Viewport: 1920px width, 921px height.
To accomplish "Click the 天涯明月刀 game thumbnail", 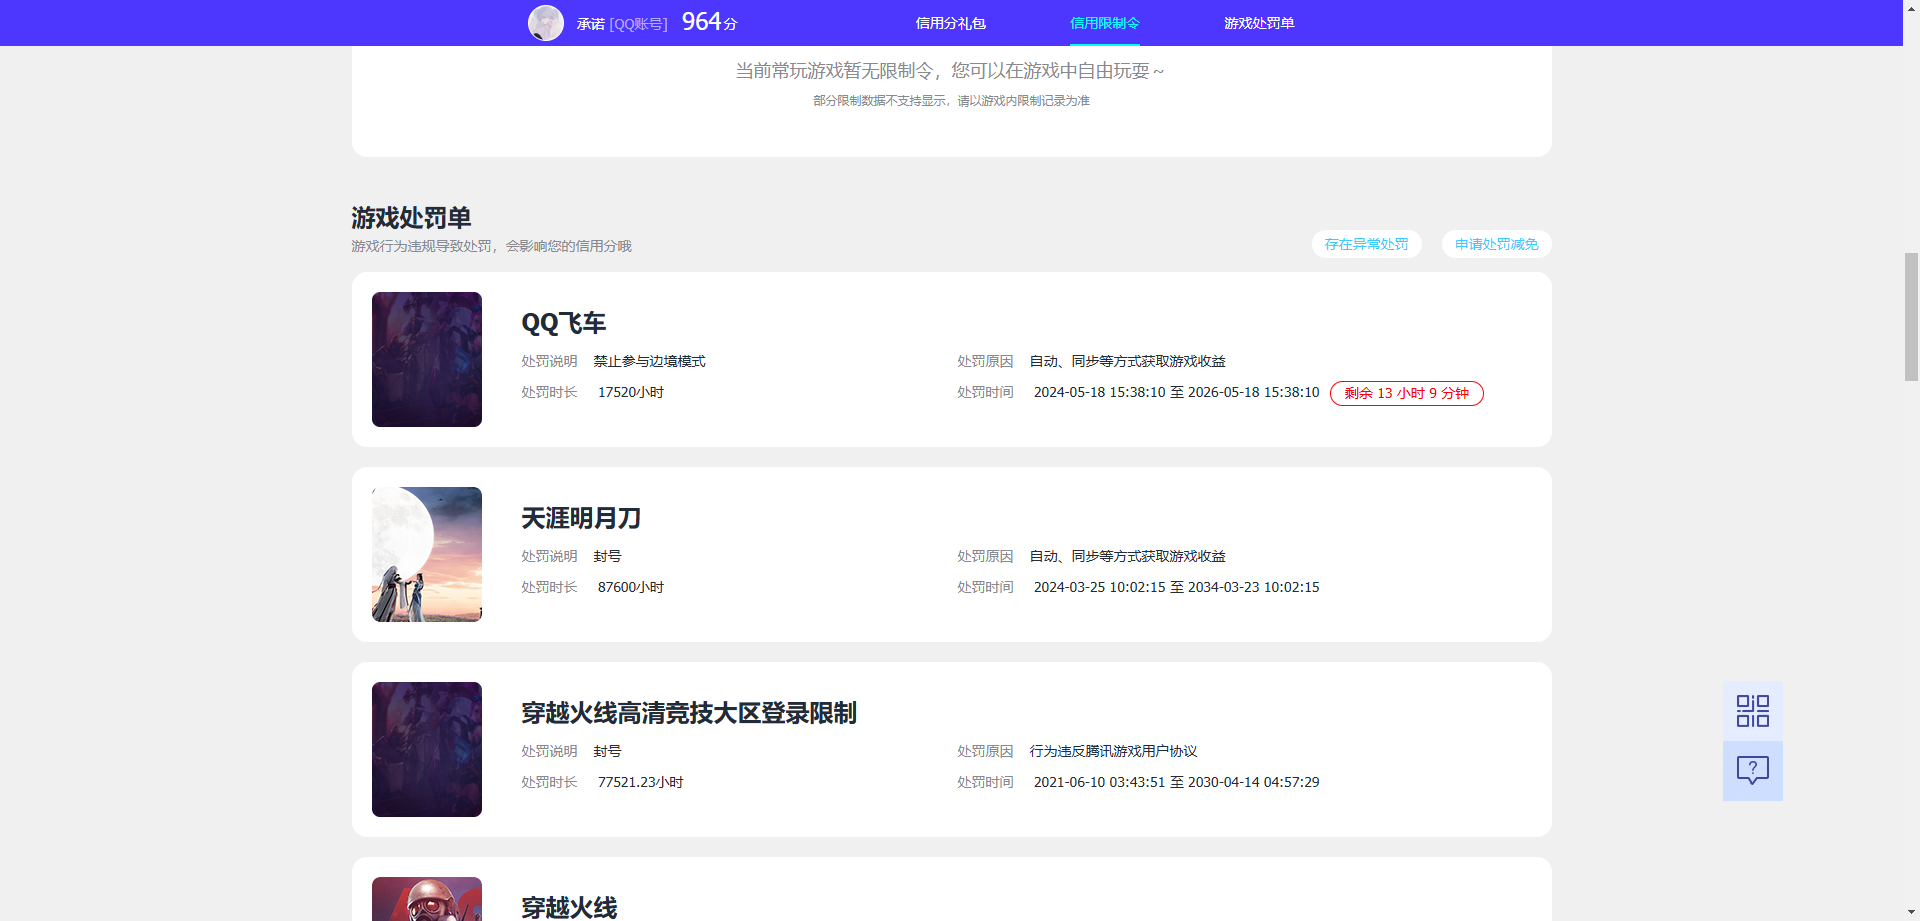I will pyautogui.click(x=427, y=554).
